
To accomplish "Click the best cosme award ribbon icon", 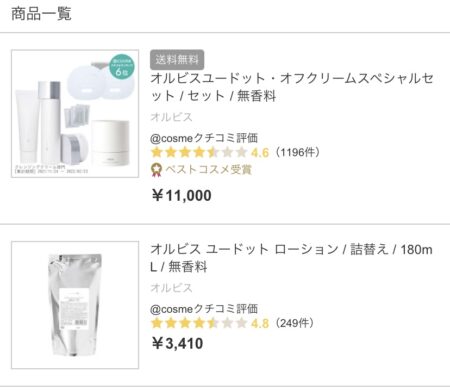I will tap(156, 170).
